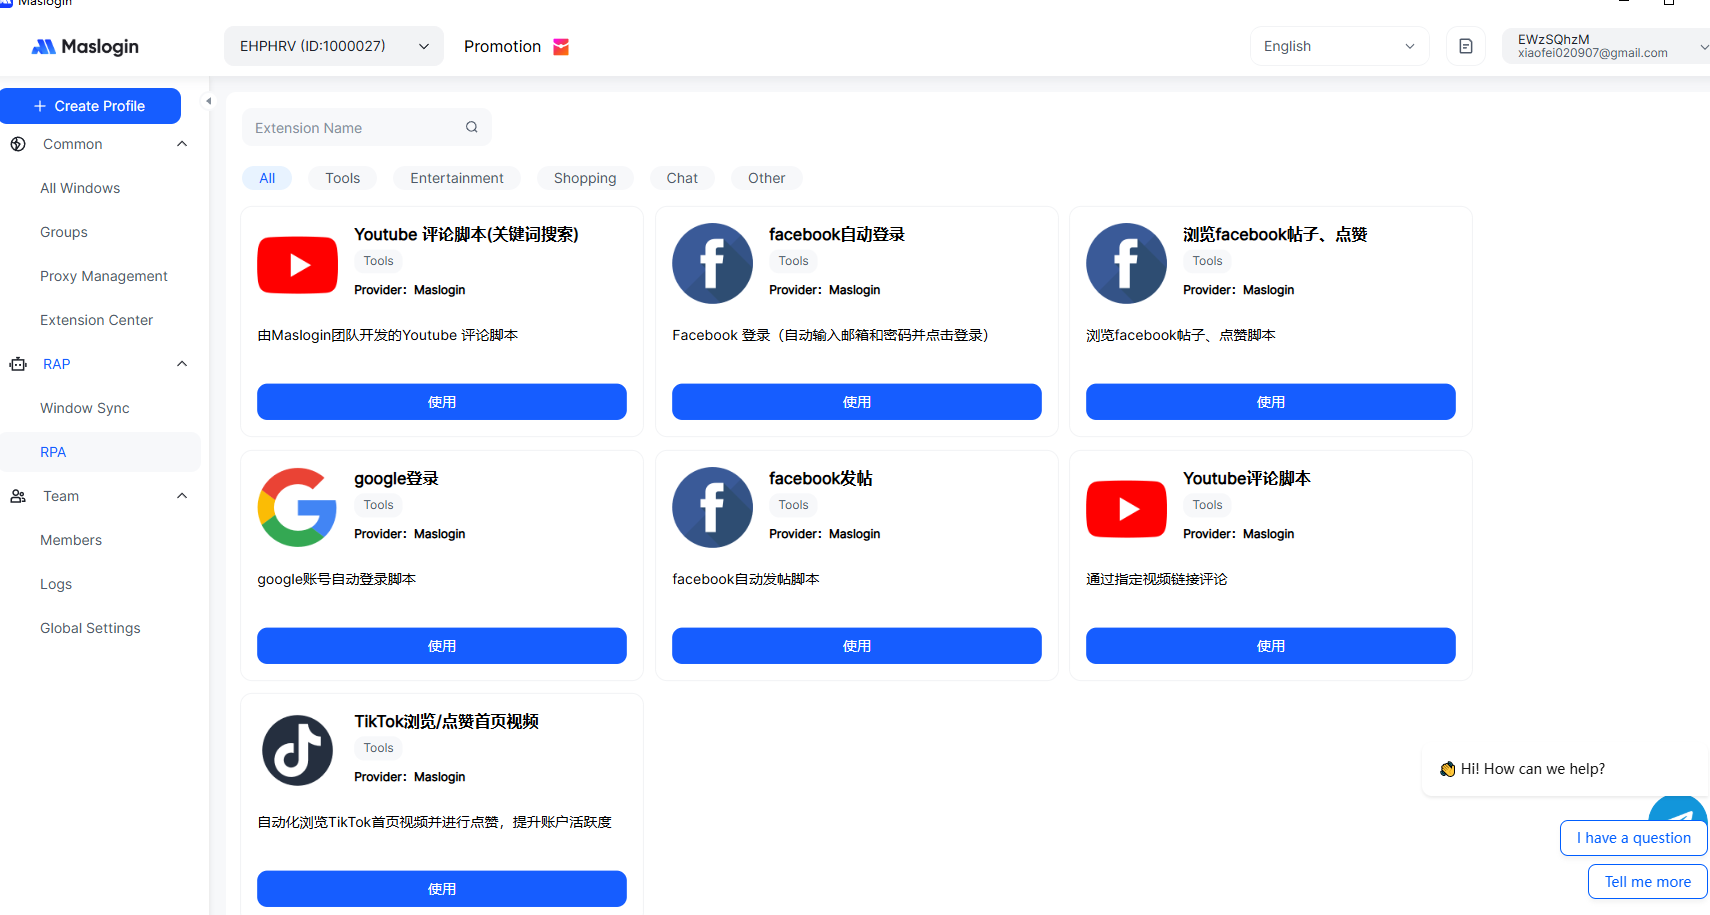The image size is (1710, 915).
Task: Click the Youtube keyword search script logo
Action: (297, 264)
